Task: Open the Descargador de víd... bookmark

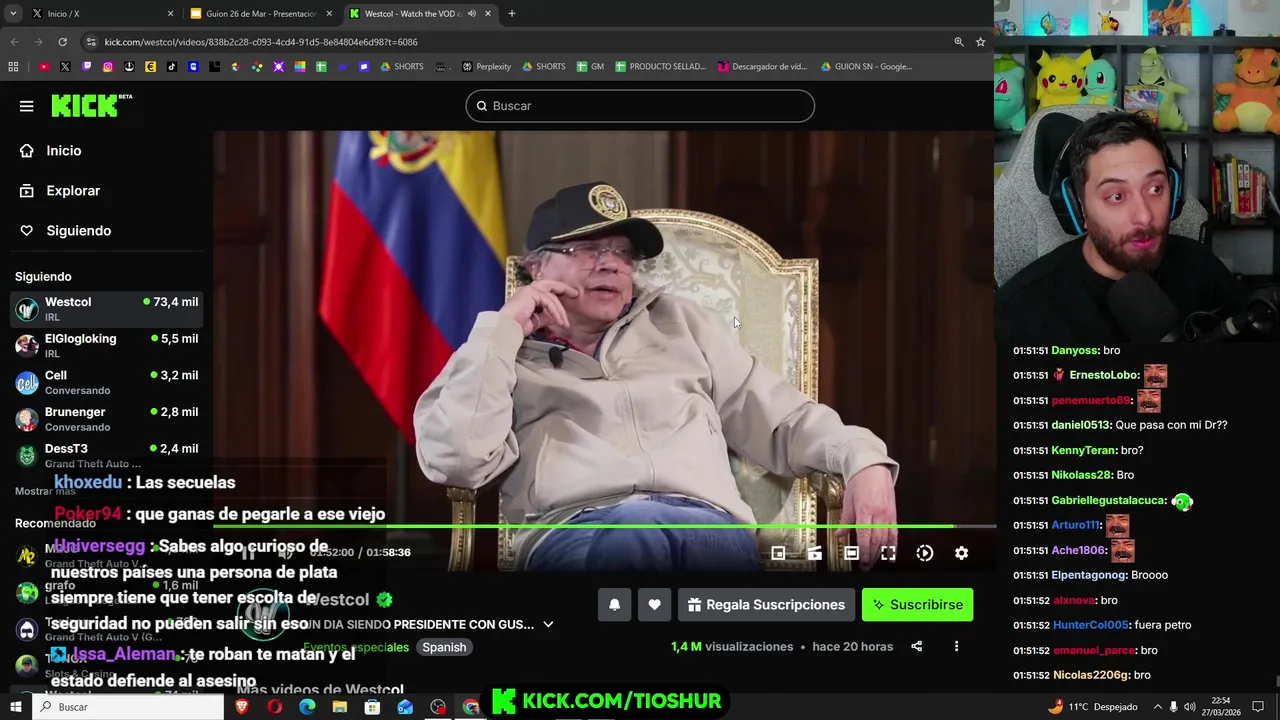Action: point(762,67)
